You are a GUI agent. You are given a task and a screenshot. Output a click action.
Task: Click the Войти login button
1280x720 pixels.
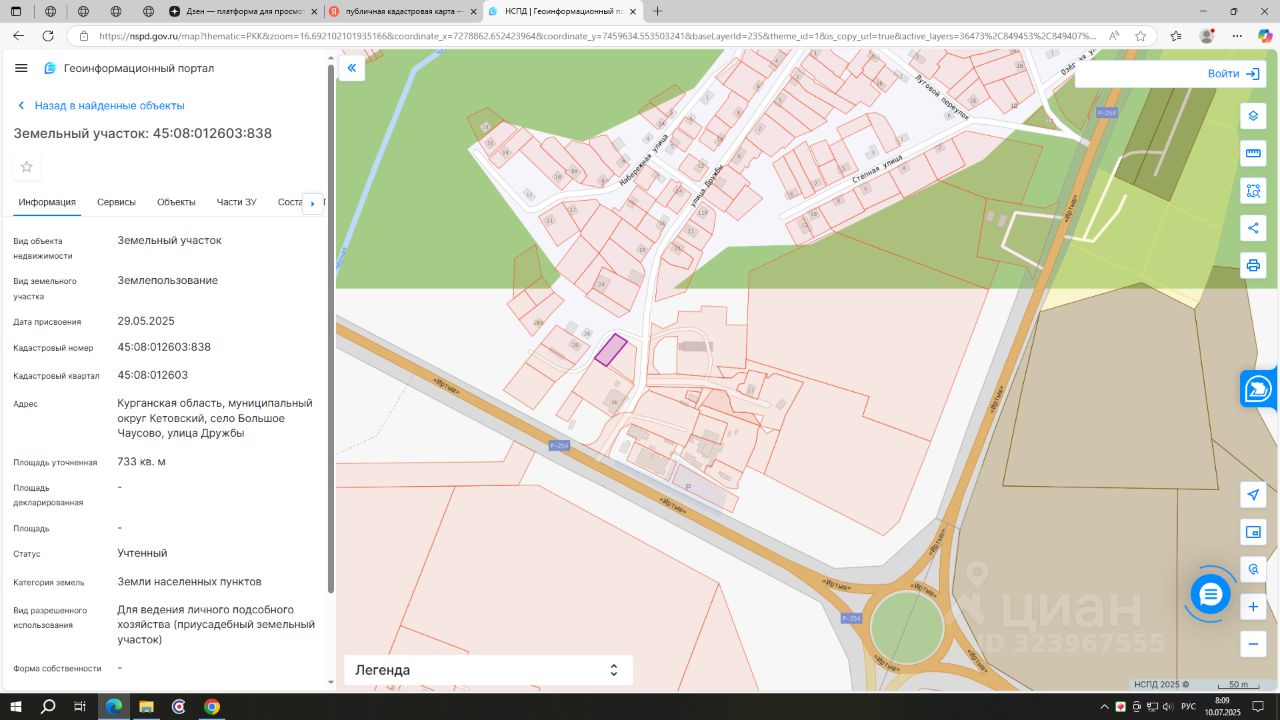click(1233, 74)
